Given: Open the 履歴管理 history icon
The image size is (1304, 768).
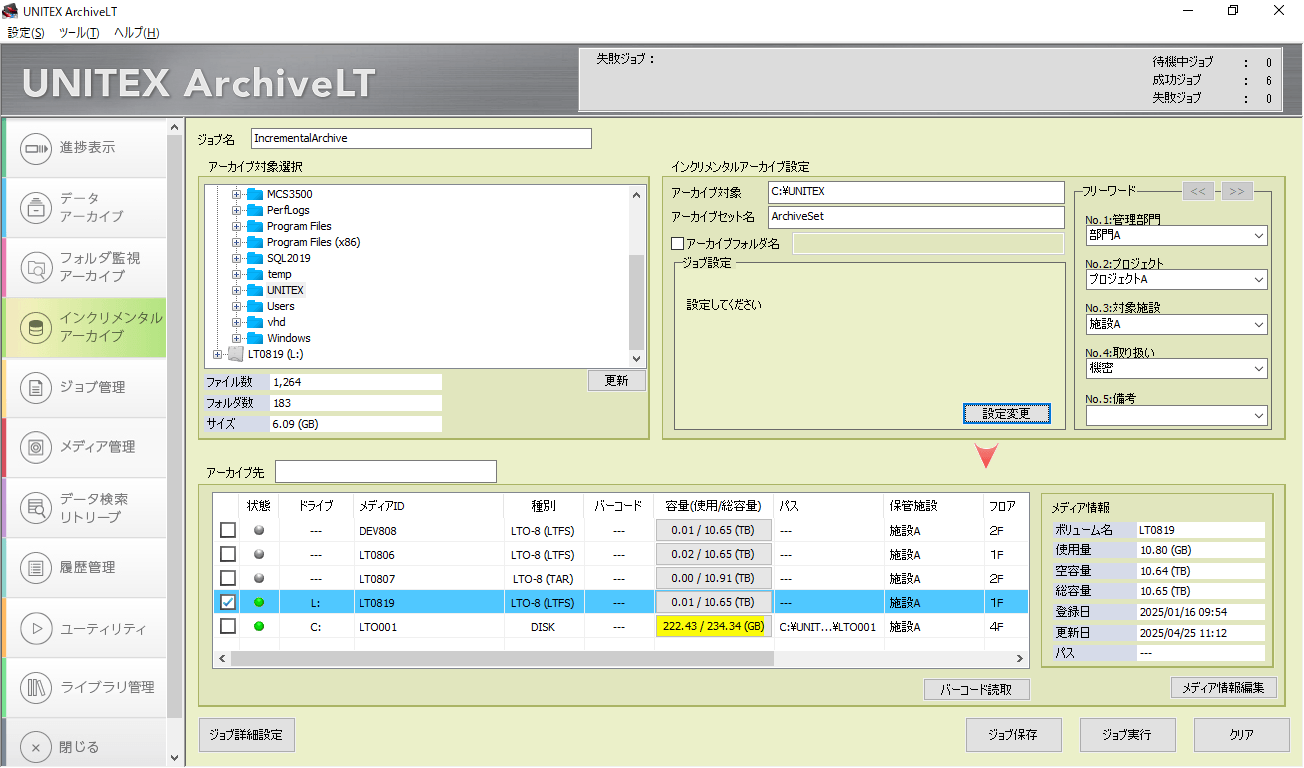Looking at the screenshot, I should click(37, 568).
